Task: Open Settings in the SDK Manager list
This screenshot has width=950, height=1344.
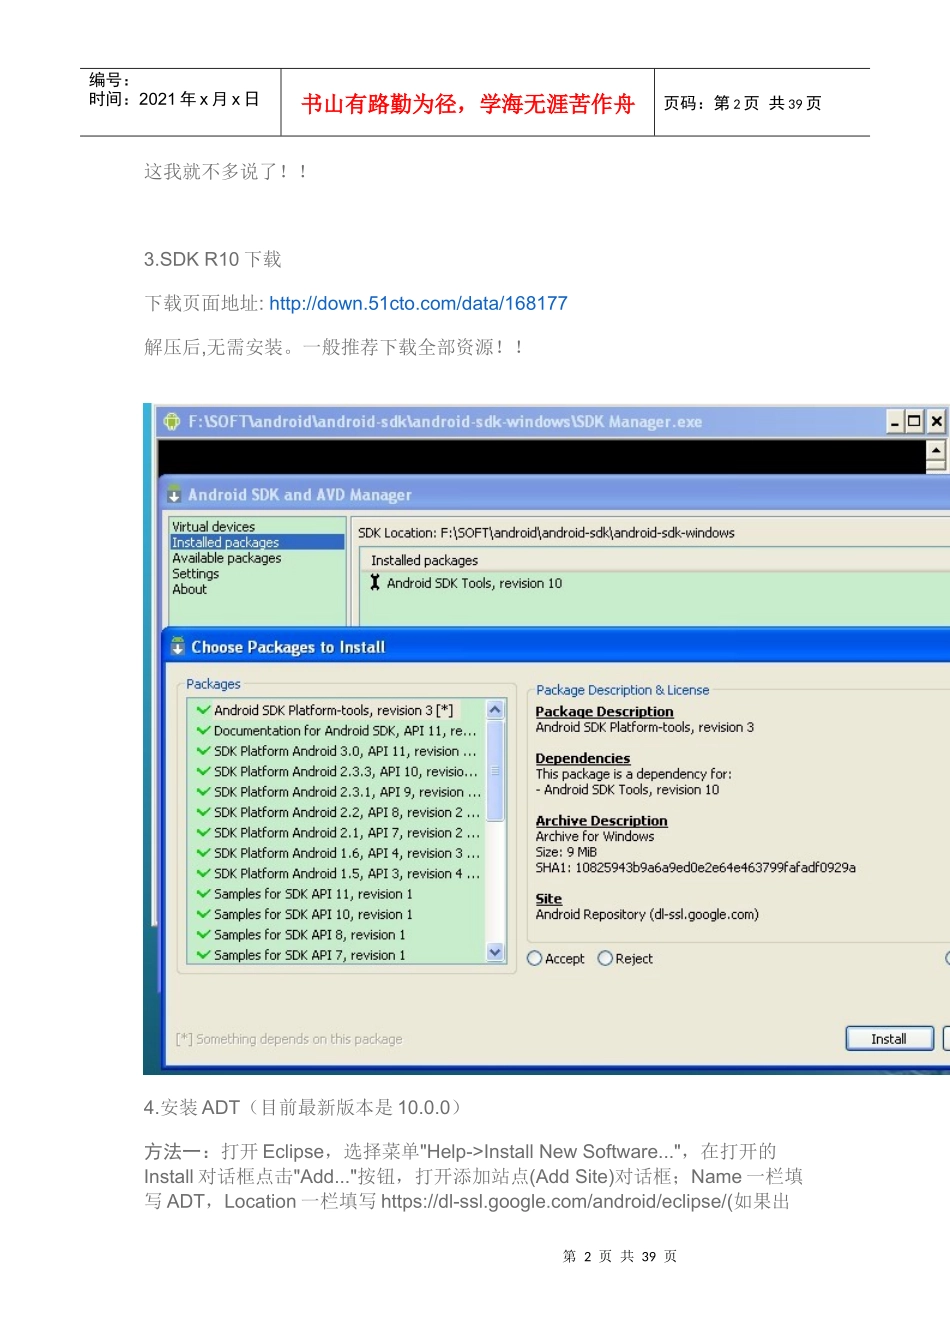Action: pyautogui.click(x=195, y=573)
